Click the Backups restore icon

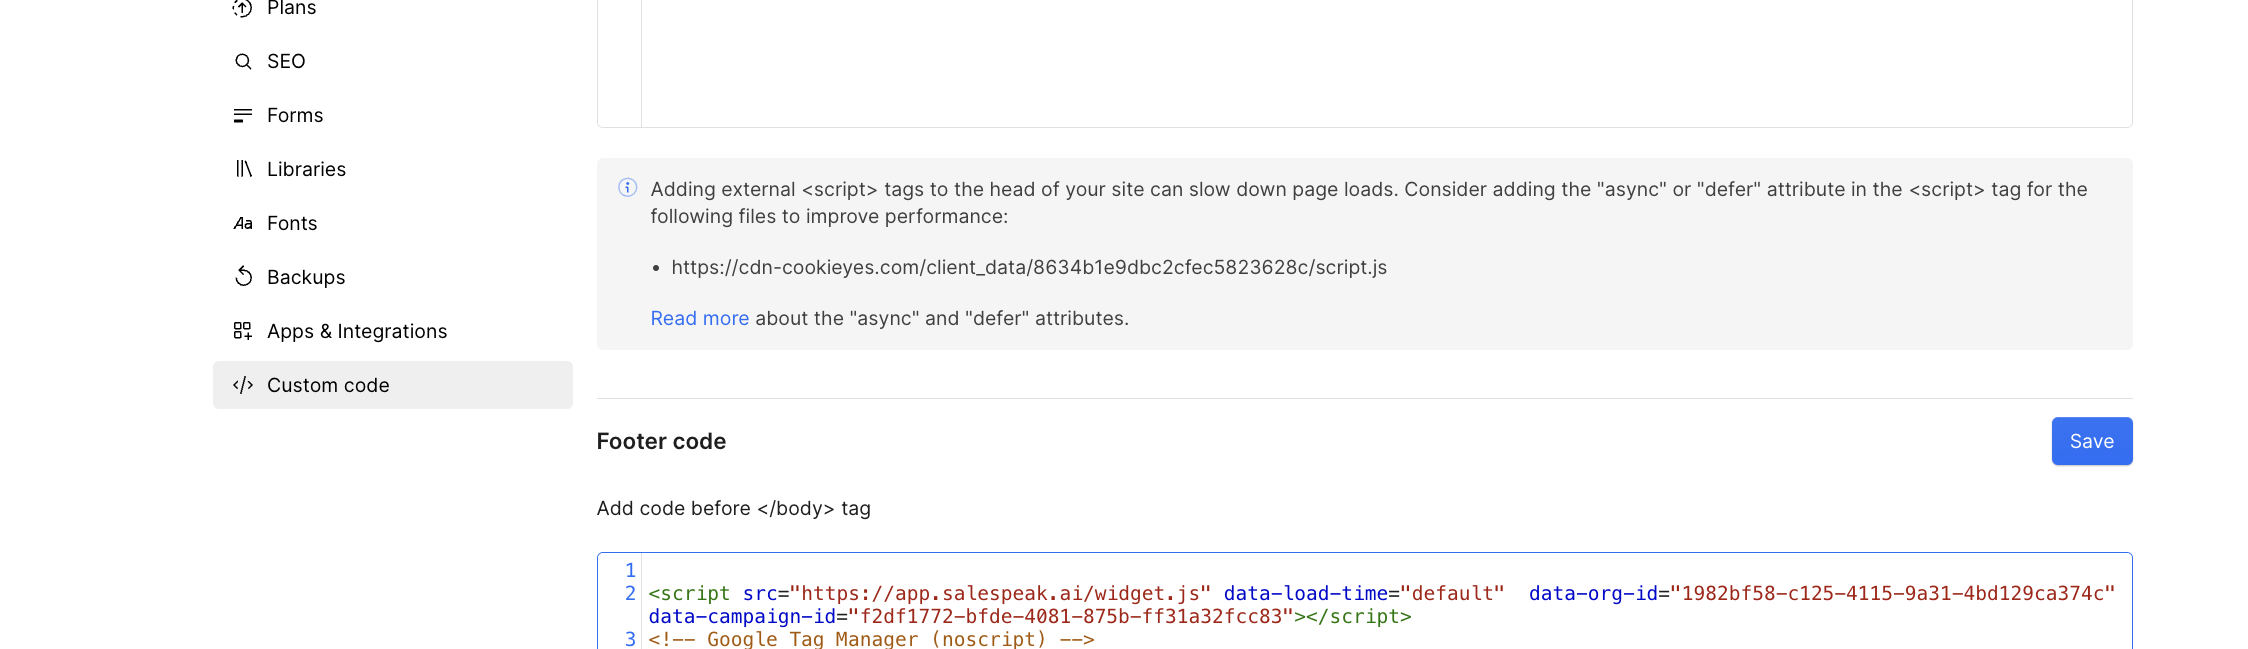243,277
